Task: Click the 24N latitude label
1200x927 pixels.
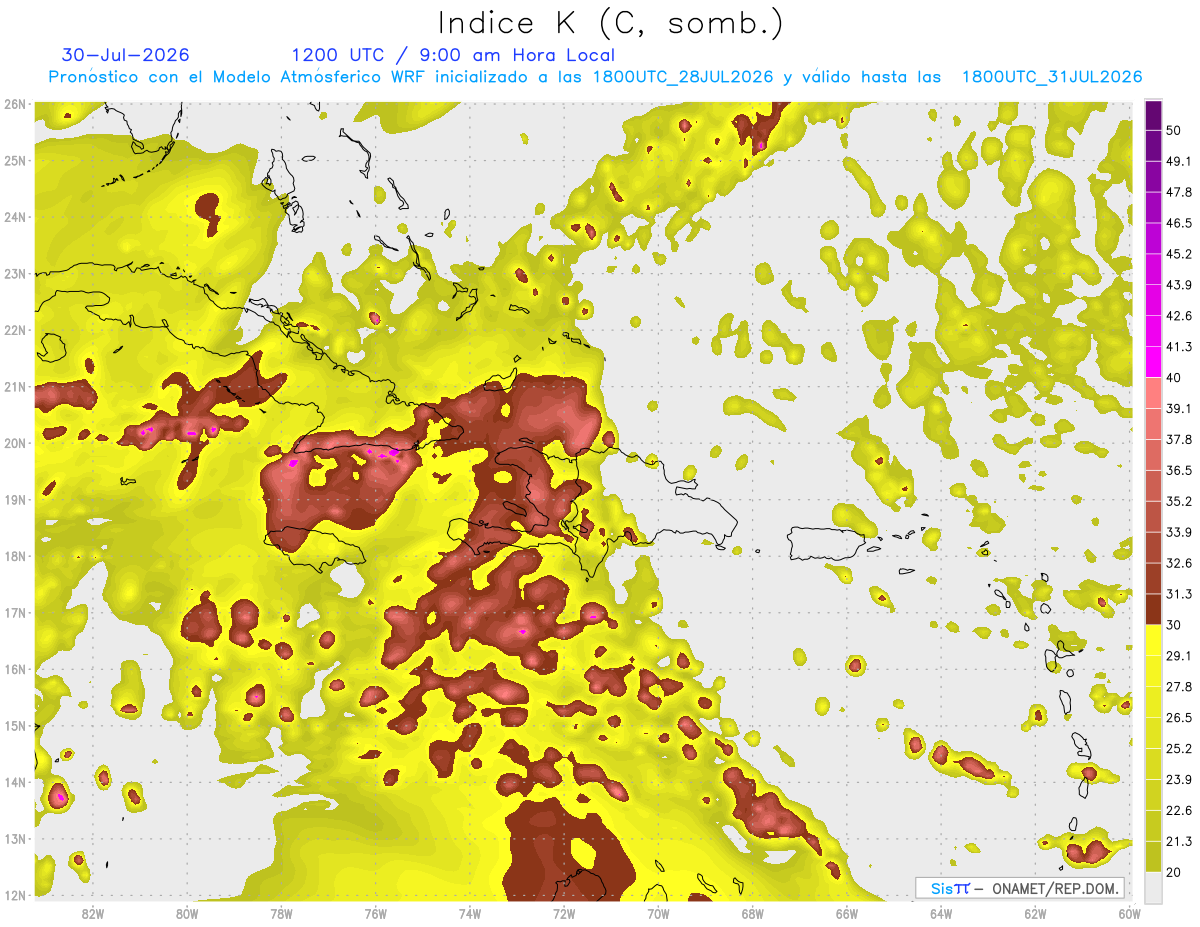Action: (x=15, y=217)
